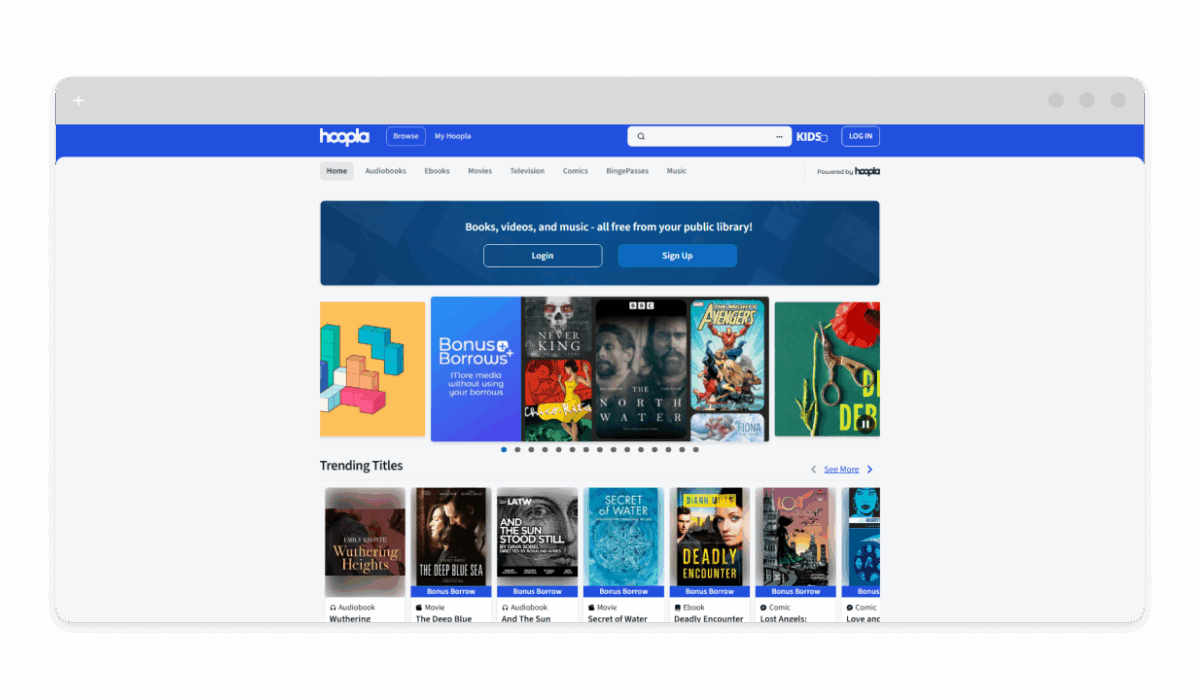Switch to the Audiobooks tab
This screenshot has height=700, width=1200.
[385, 171]
